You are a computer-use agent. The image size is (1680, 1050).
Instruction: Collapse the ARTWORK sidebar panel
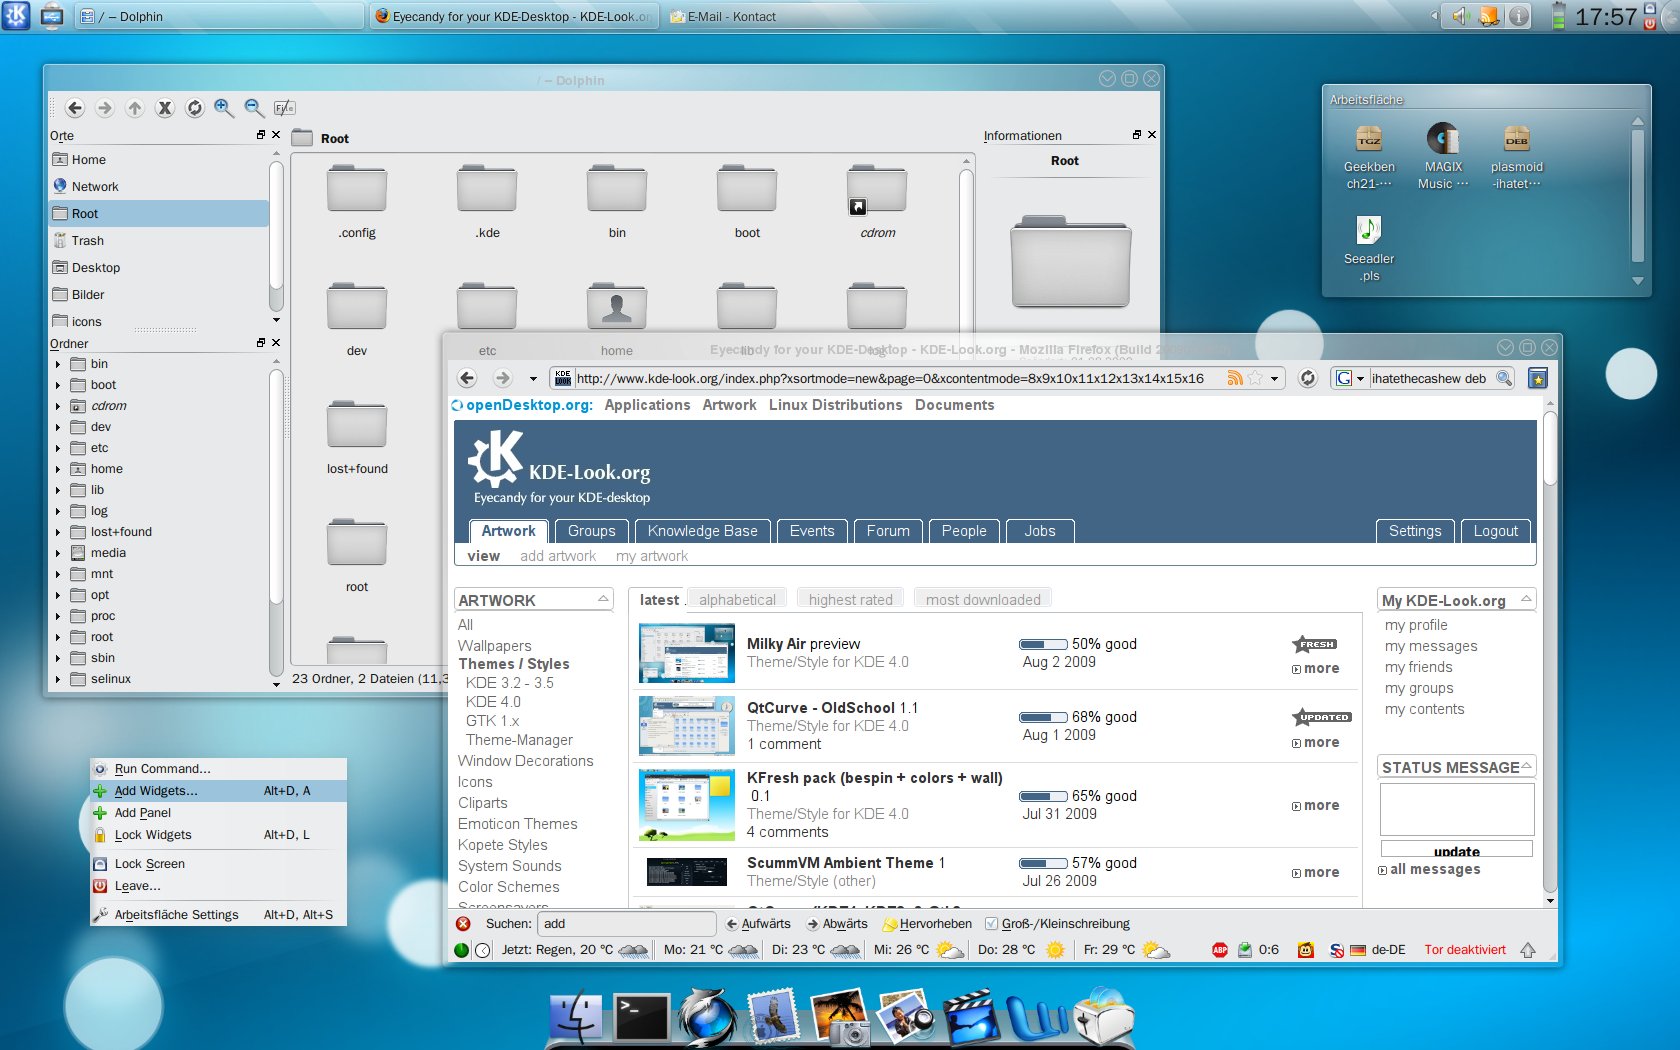coord(603,599)
